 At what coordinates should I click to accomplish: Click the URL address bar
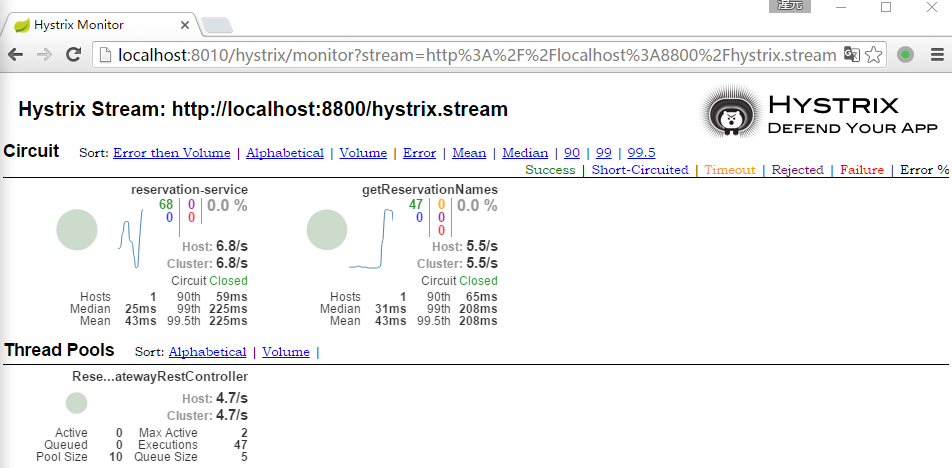tap(477, 55)
